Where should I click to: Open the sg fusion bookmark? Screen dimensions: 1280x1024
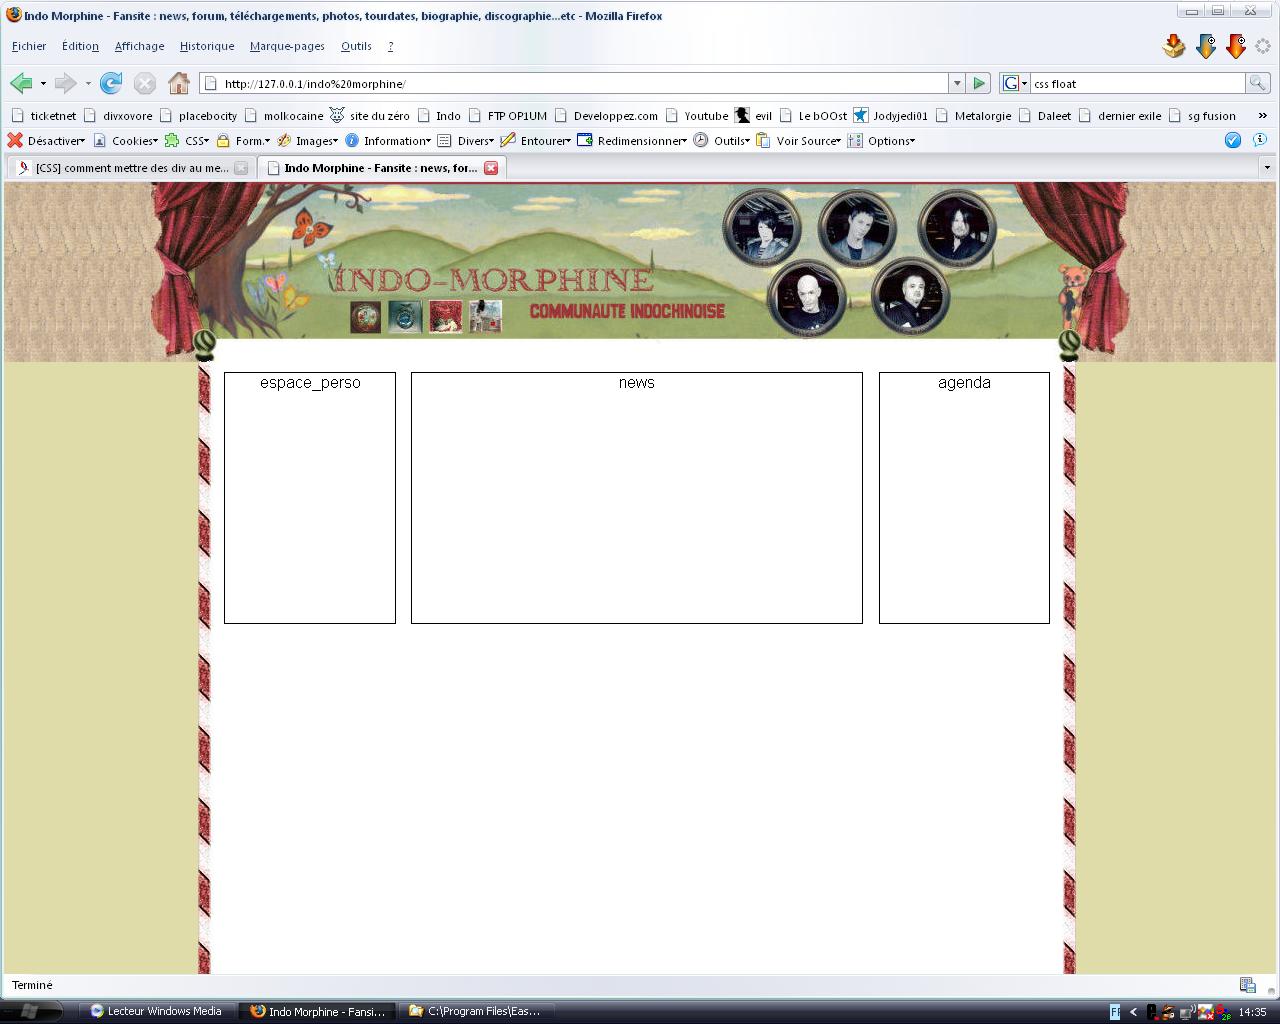click(x=1202, y=115)
